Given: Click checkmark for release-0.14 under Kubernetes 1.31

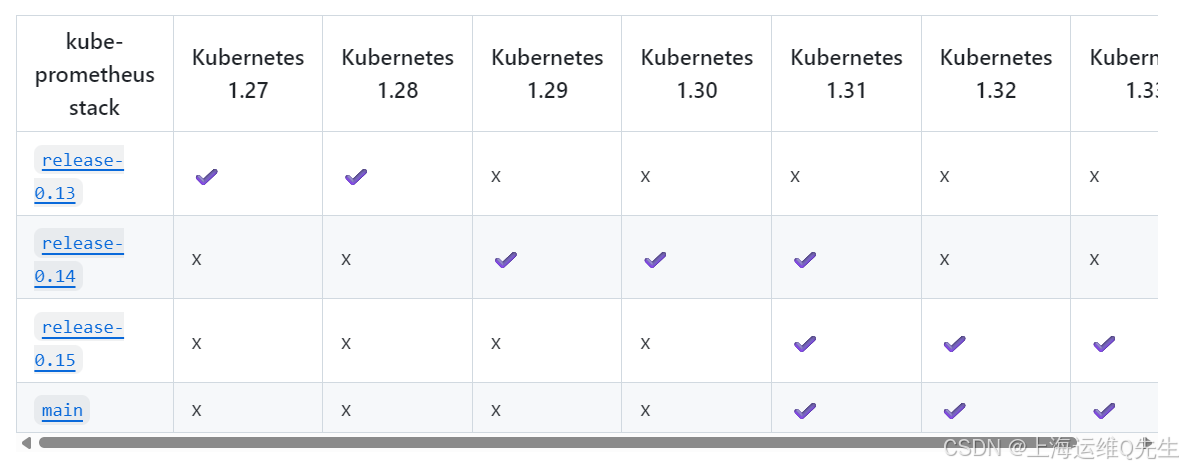Looking at the screenshot, I should (x=805, y=260).
